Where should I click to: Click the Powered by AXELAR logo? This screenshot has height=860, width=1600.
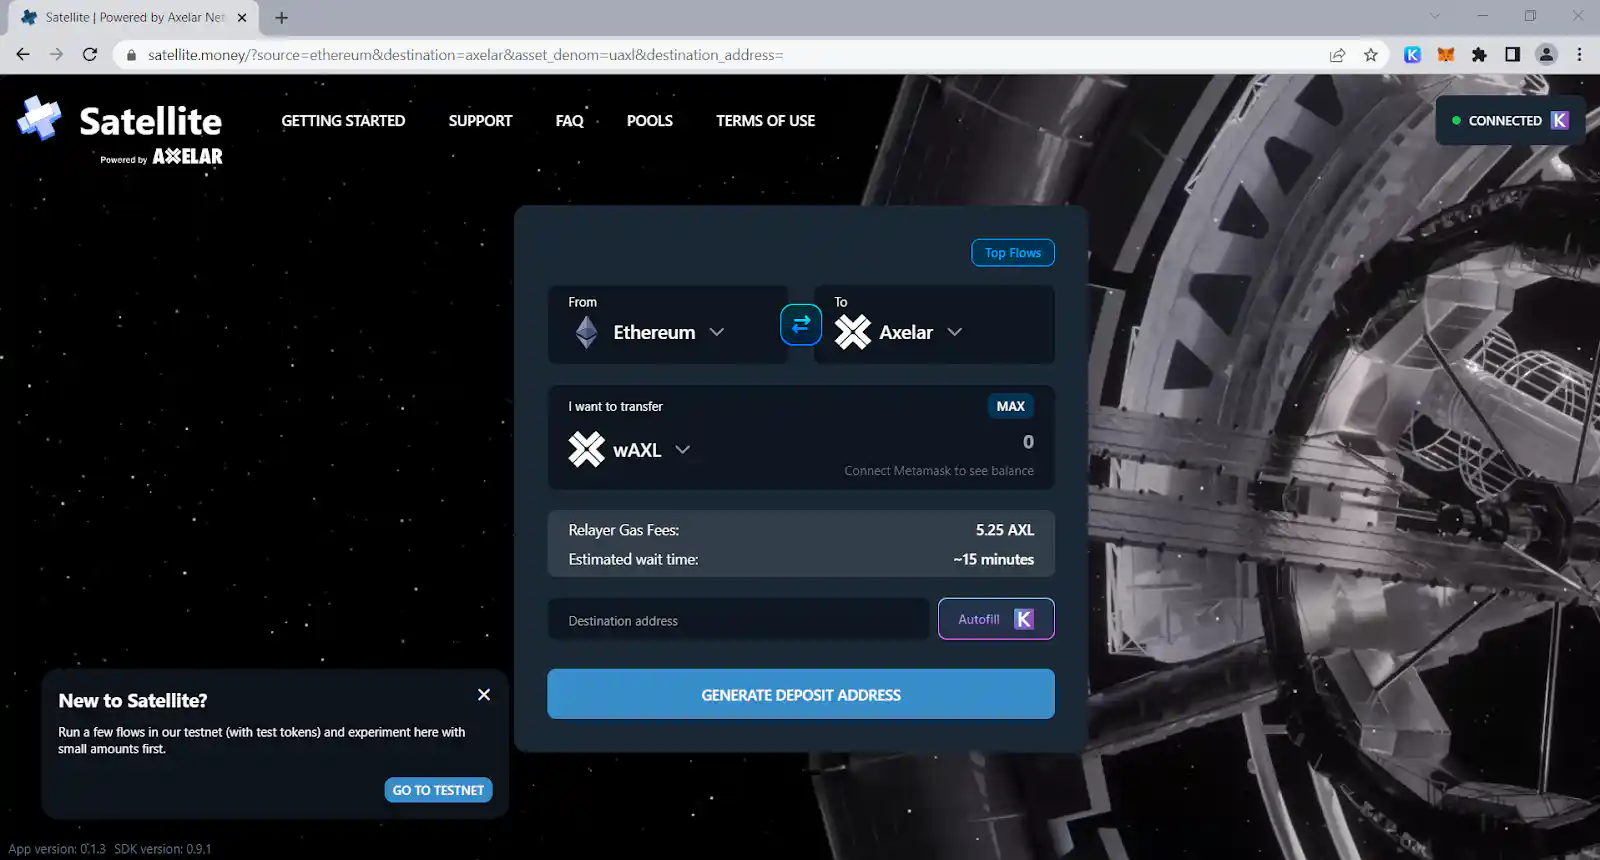point(162,157)
